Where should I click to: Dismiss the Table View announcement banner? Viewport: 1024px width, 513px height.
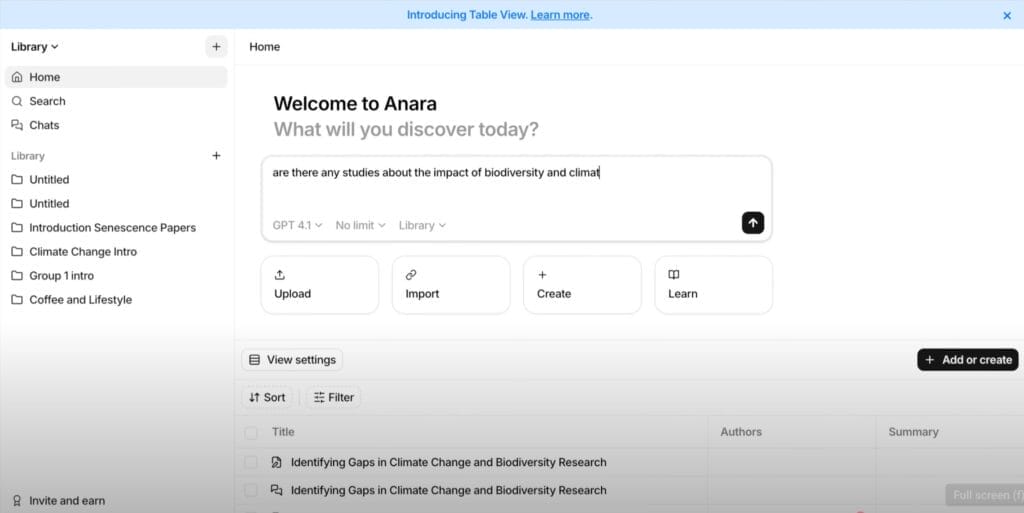pos(1006,15)
